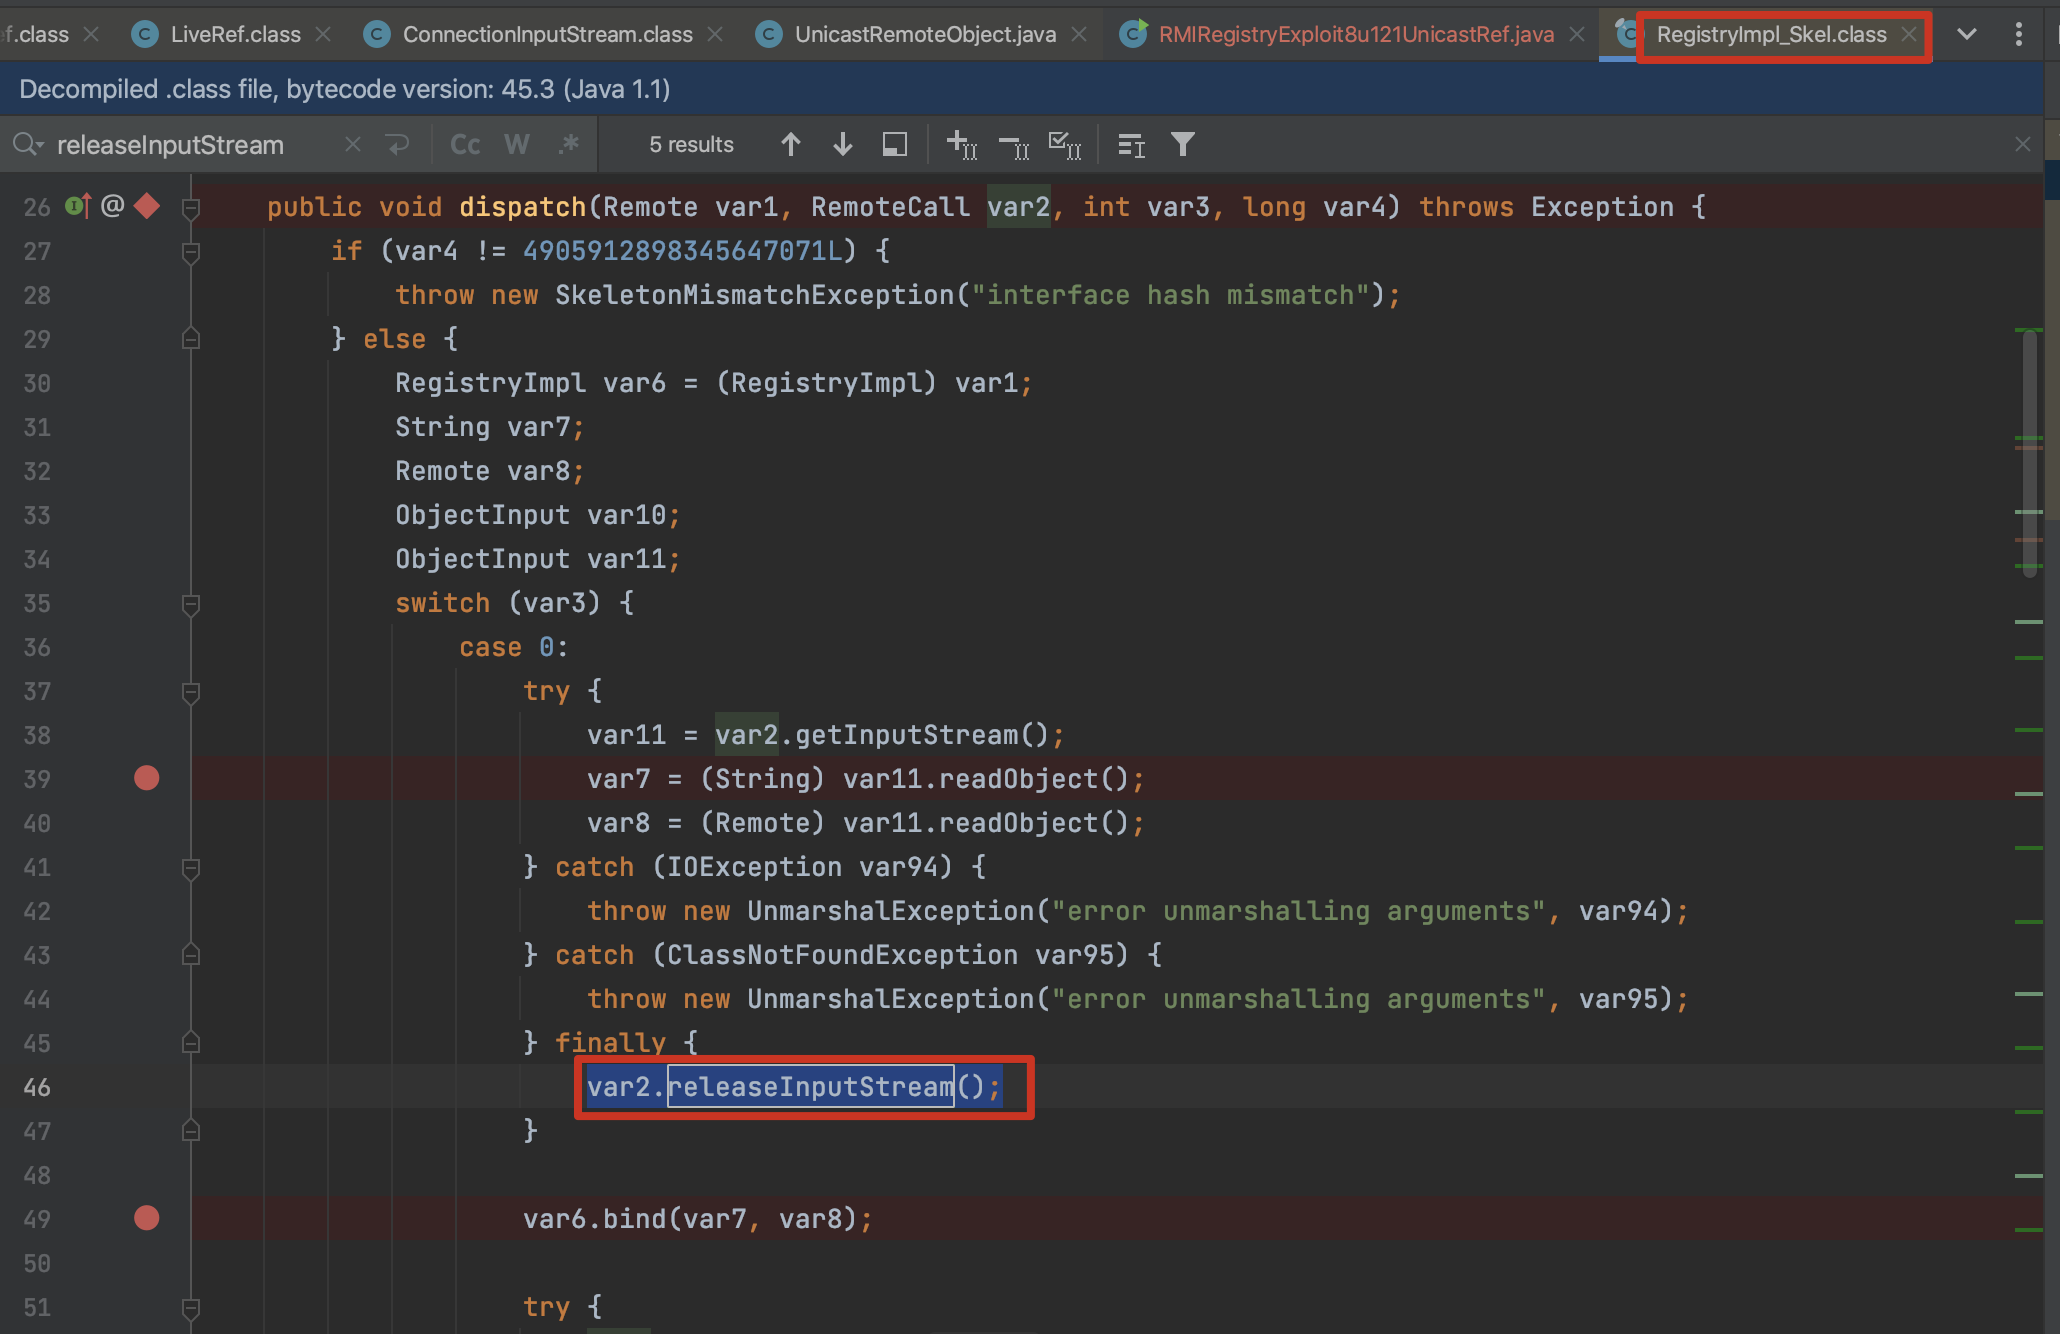
Task: Collapse the if block on line 27
Action: tap(191, 252)
